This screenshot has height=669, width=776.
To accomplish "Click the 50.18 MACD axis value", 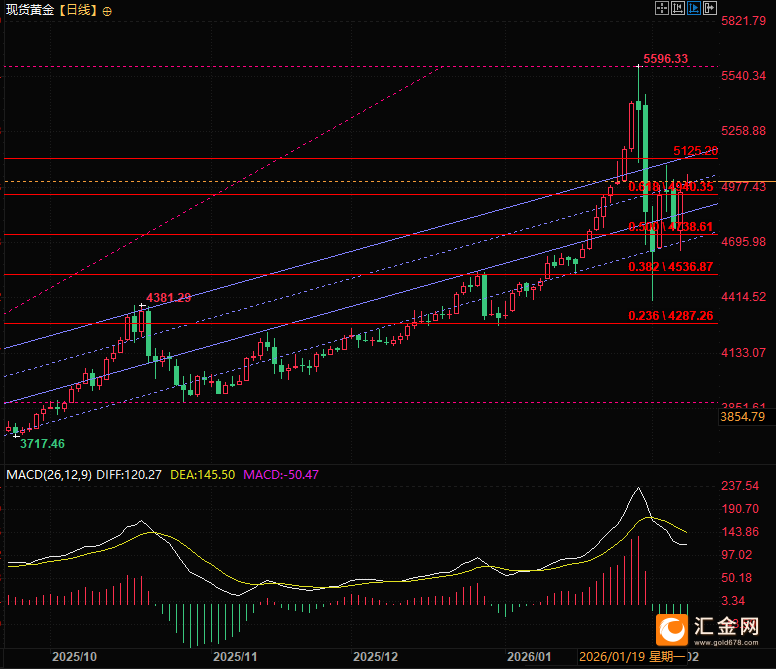I will tap(736, 577).
